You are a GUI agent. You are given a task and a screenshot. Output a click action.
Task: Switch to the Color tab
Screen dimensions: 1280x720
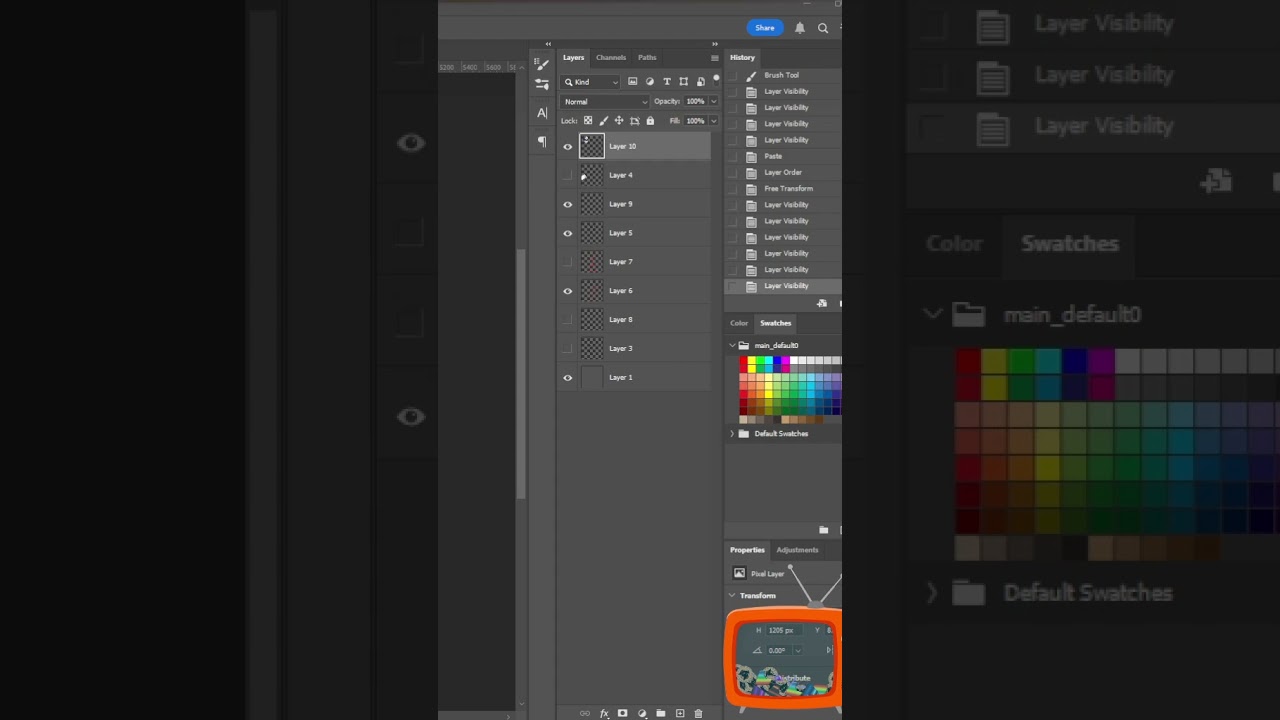(x=739, y=323)
